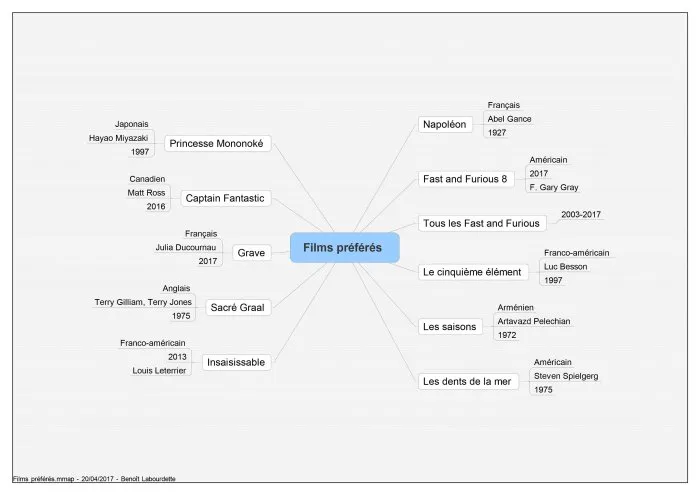Select the Julia Ducournau subtopic
This screenshot has height=495, width=700.
(186, 247)
